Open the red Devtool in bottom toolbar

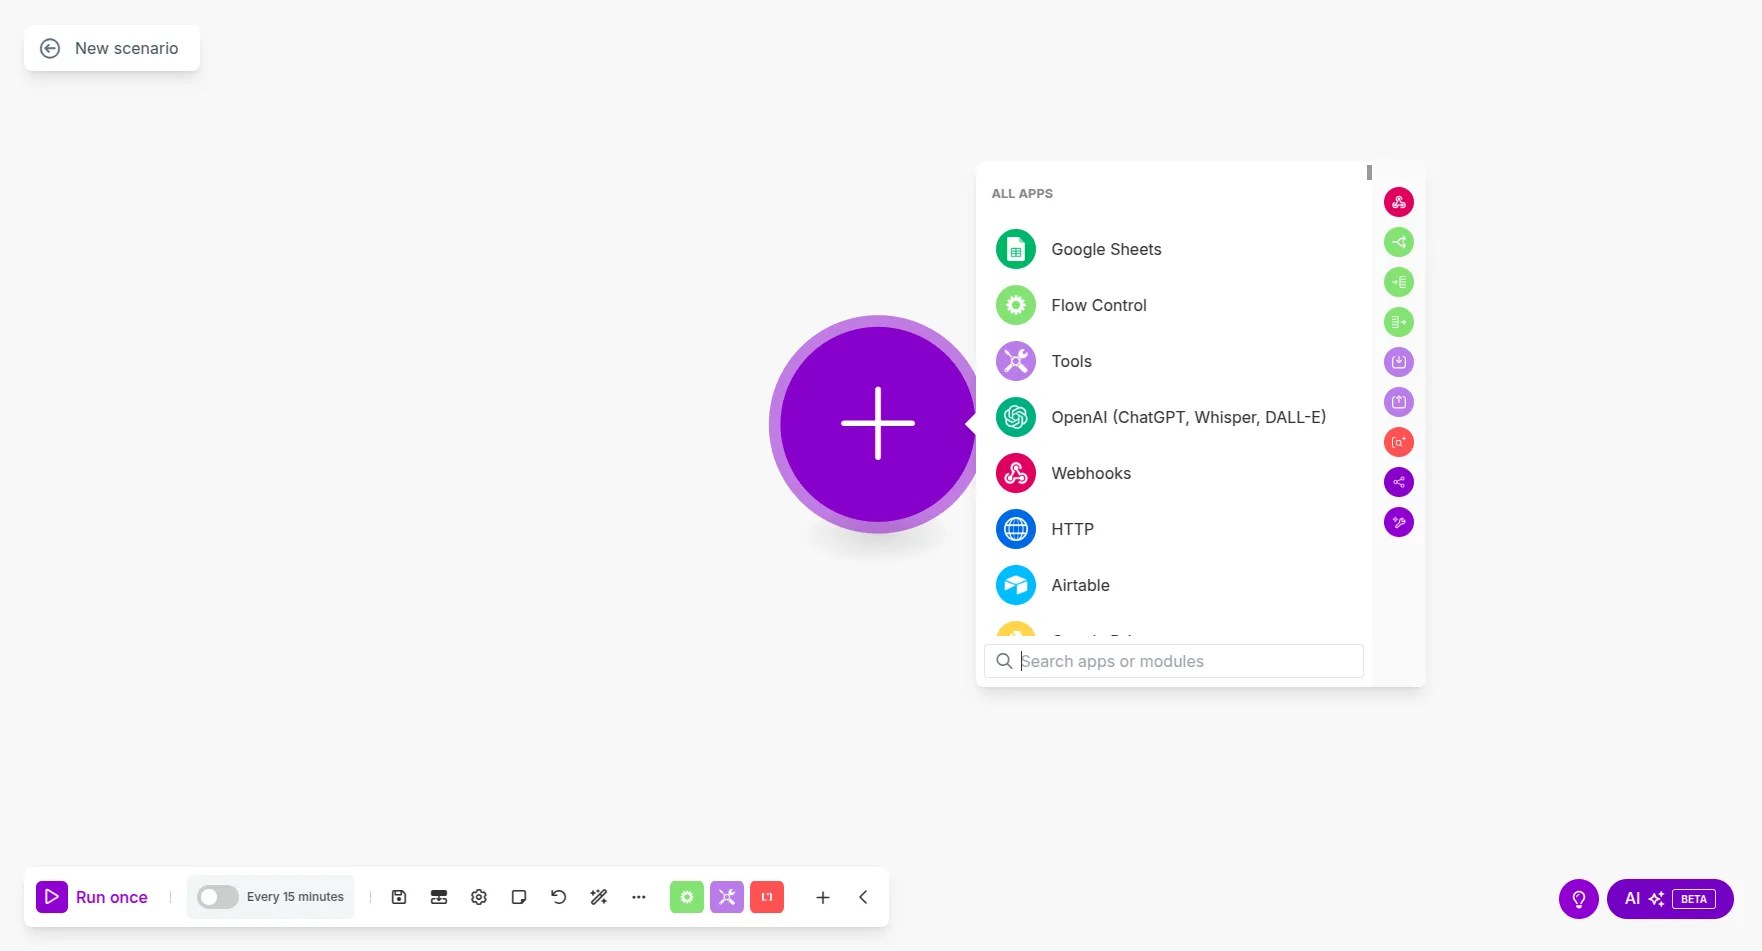point(767,897)
